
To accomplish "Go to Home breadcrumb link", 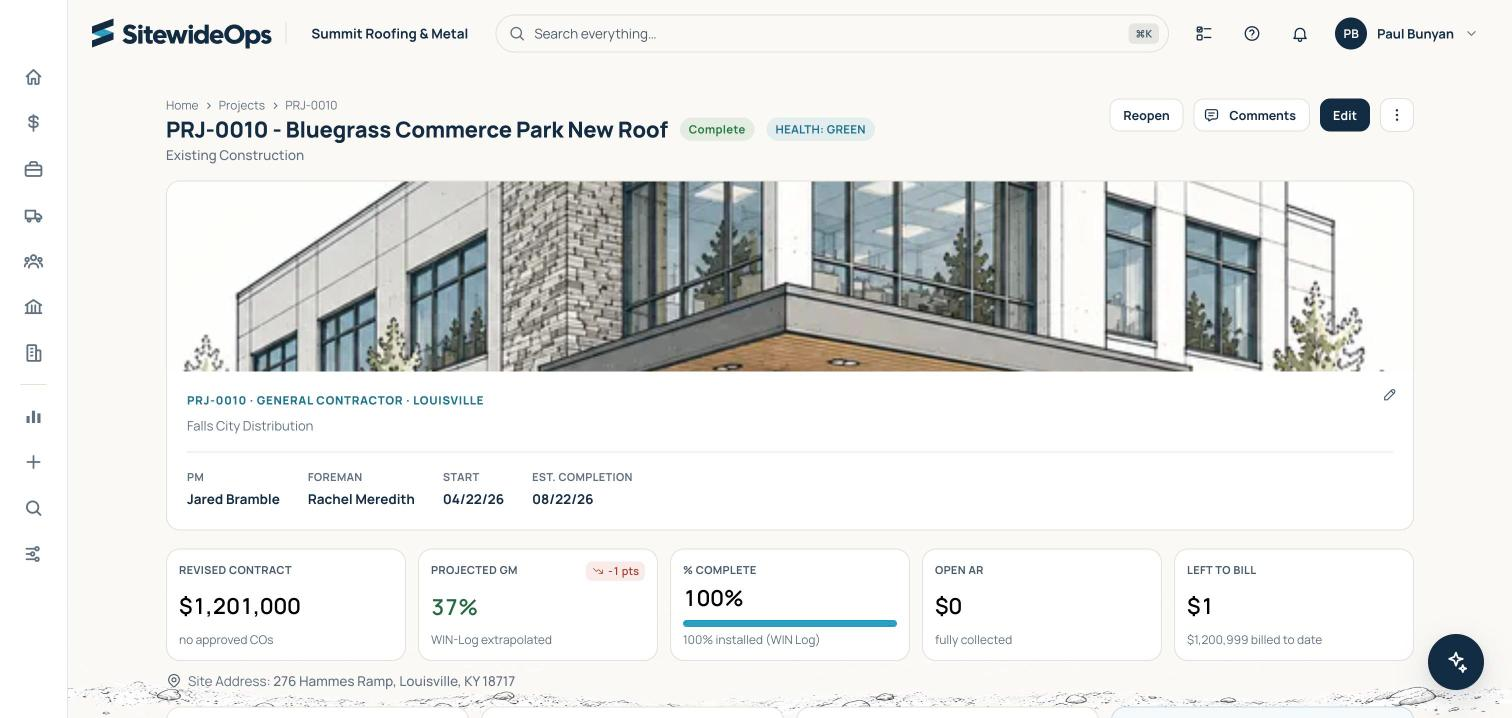I will [182, 105].
